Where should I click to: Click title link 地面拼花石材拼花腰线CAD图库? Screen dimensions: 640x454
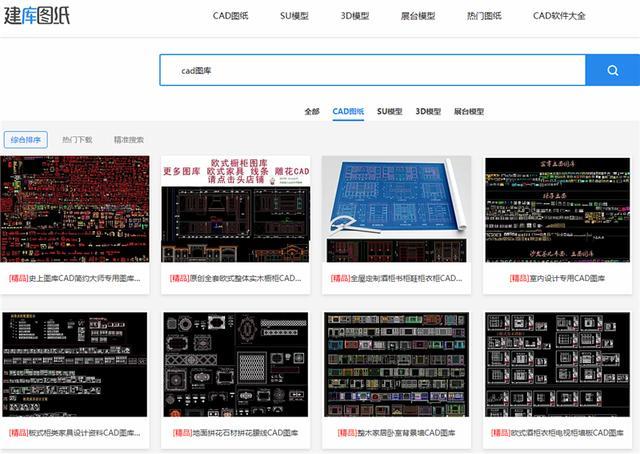(236, 433)
